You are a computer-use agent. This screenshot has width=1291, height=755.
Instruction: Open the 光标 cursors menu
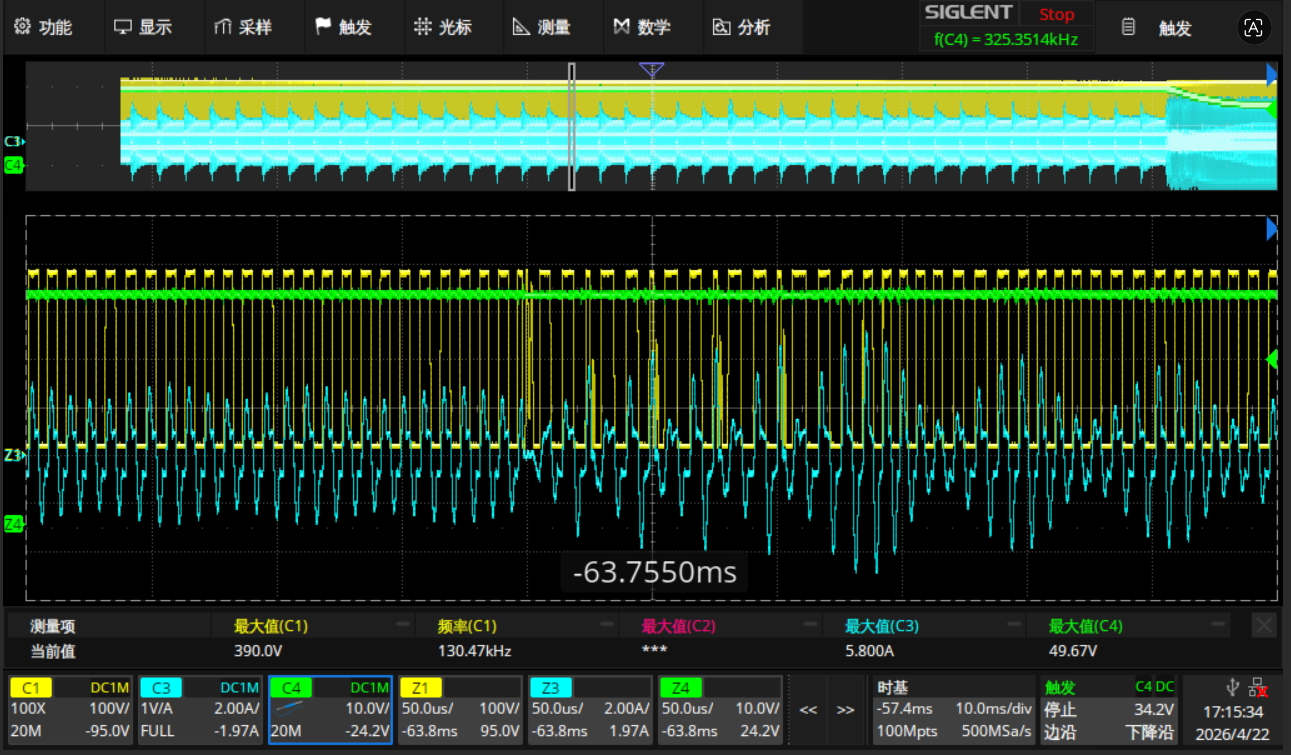tap(443, 27)
